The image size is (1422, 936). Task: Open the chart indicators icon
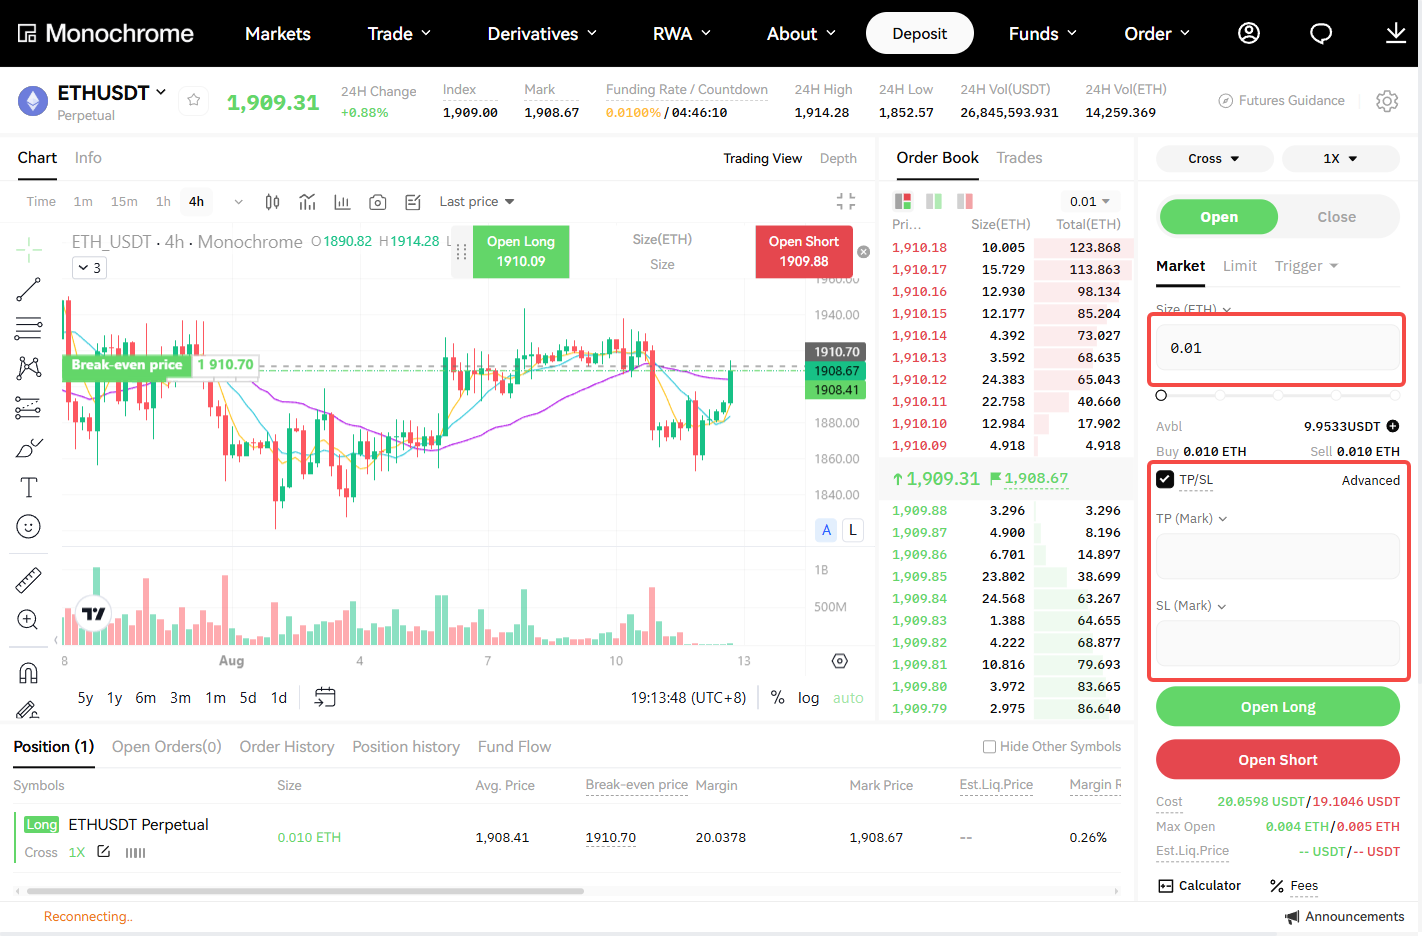[x=307, y=202]
